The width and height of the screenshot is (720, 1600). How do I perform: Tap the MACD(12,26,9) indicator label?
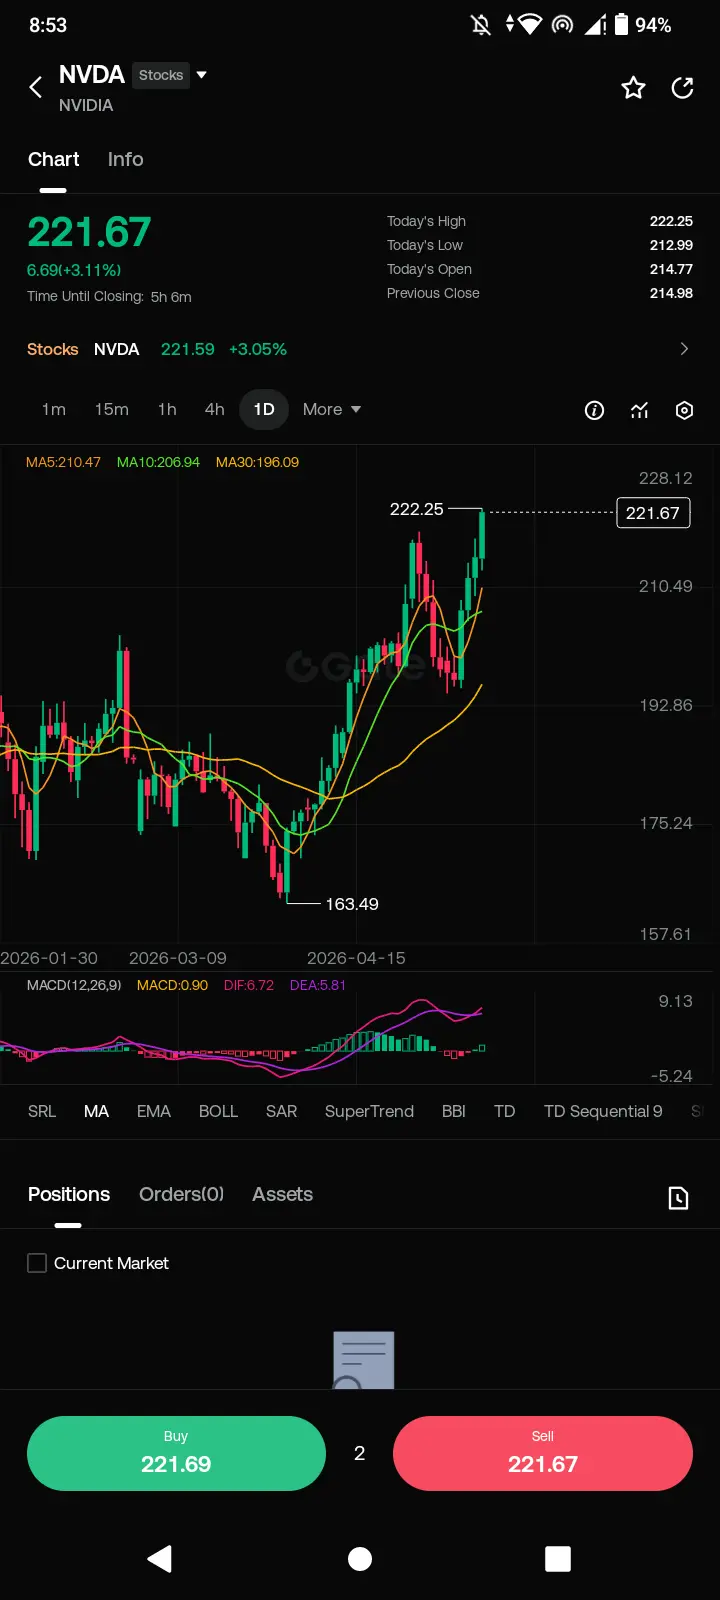[74, 985]
